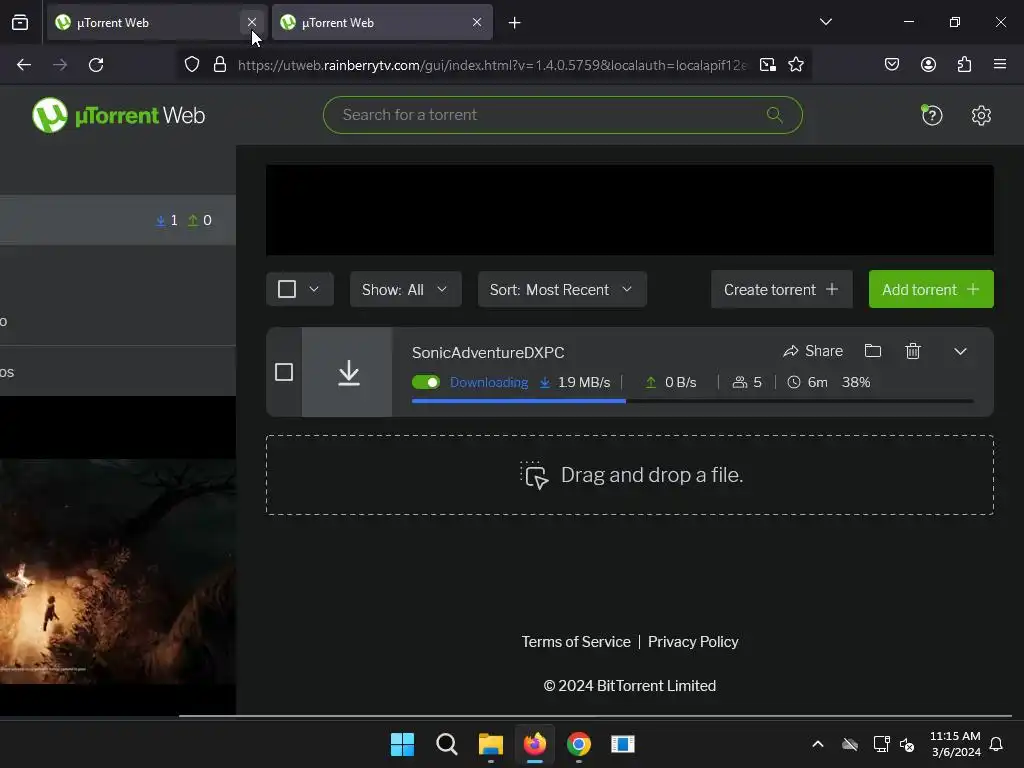1024x768 pixels.
Task: Open Firefox hamburger application menu
Action: pyautogui.click(x=1000, y=64)
